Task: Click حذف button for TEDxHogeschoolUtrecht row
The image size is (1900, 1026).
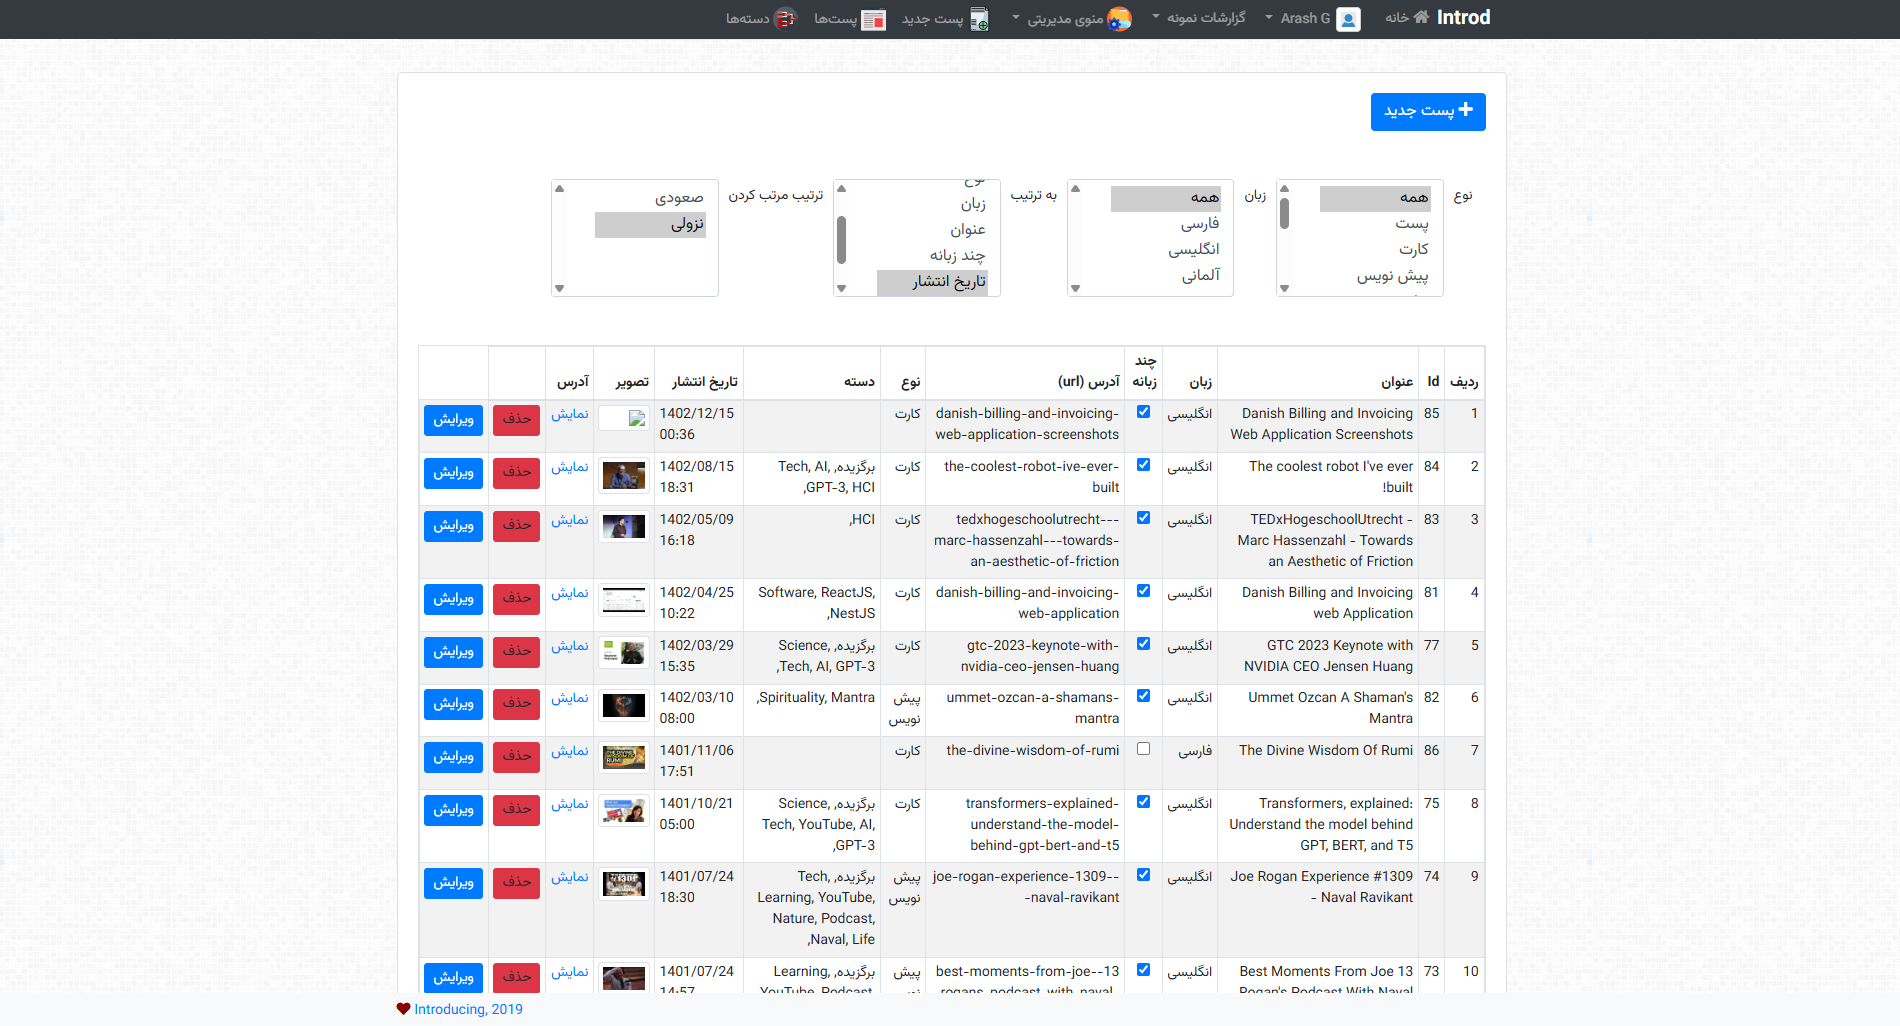Action: click(516, 526)
